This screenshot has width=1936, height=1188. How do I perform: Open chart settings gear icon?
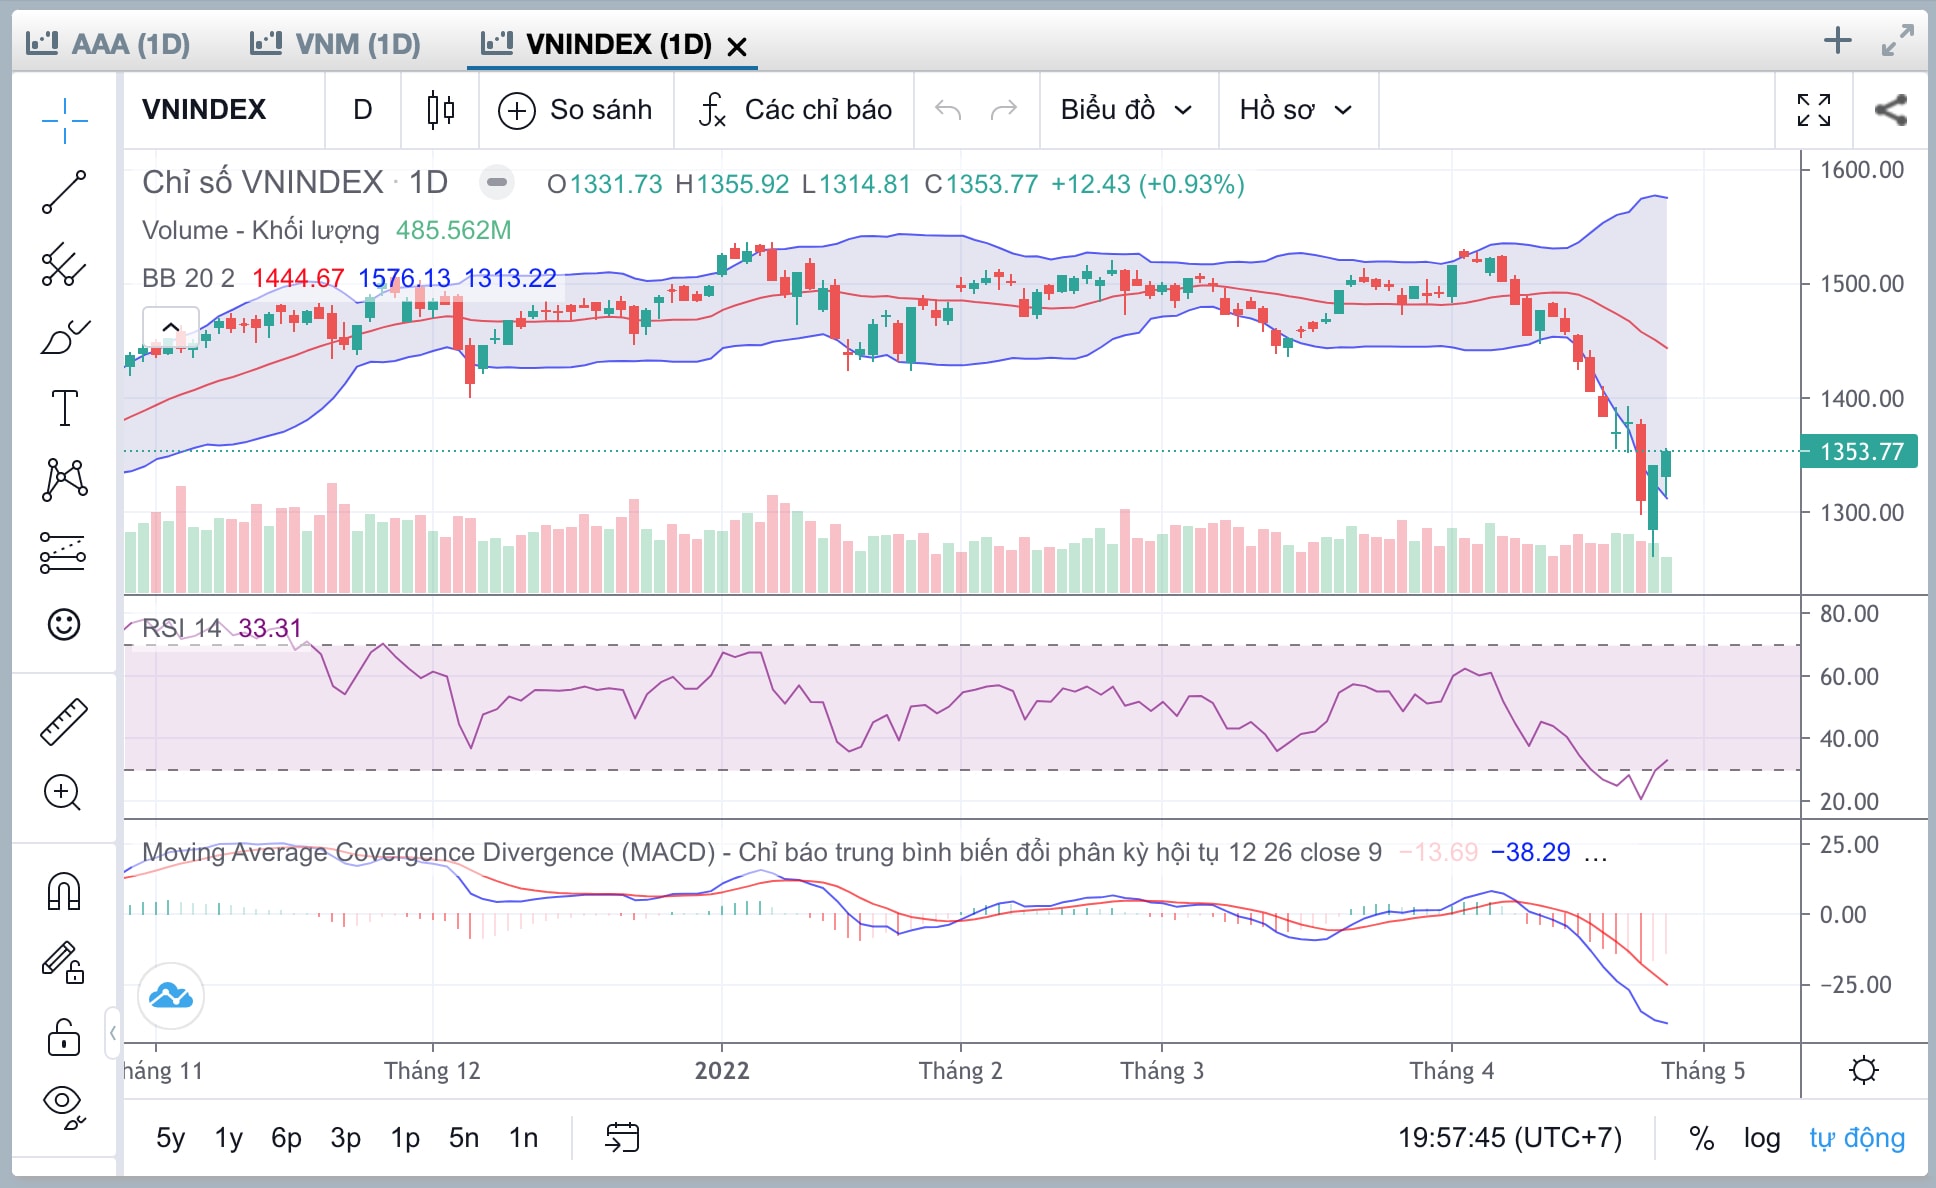[x=1864, y=1070]
